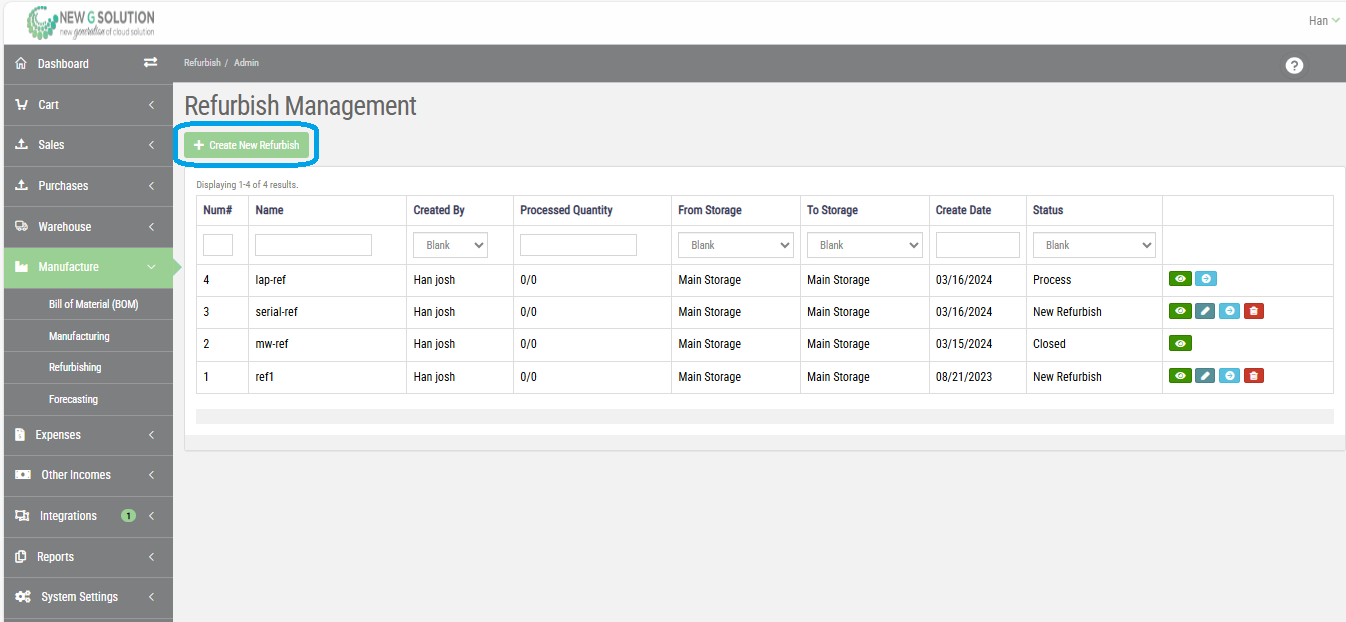Collapse the Manufacture menu chevron
The image size is (1346, 622).
pos(151,267)
